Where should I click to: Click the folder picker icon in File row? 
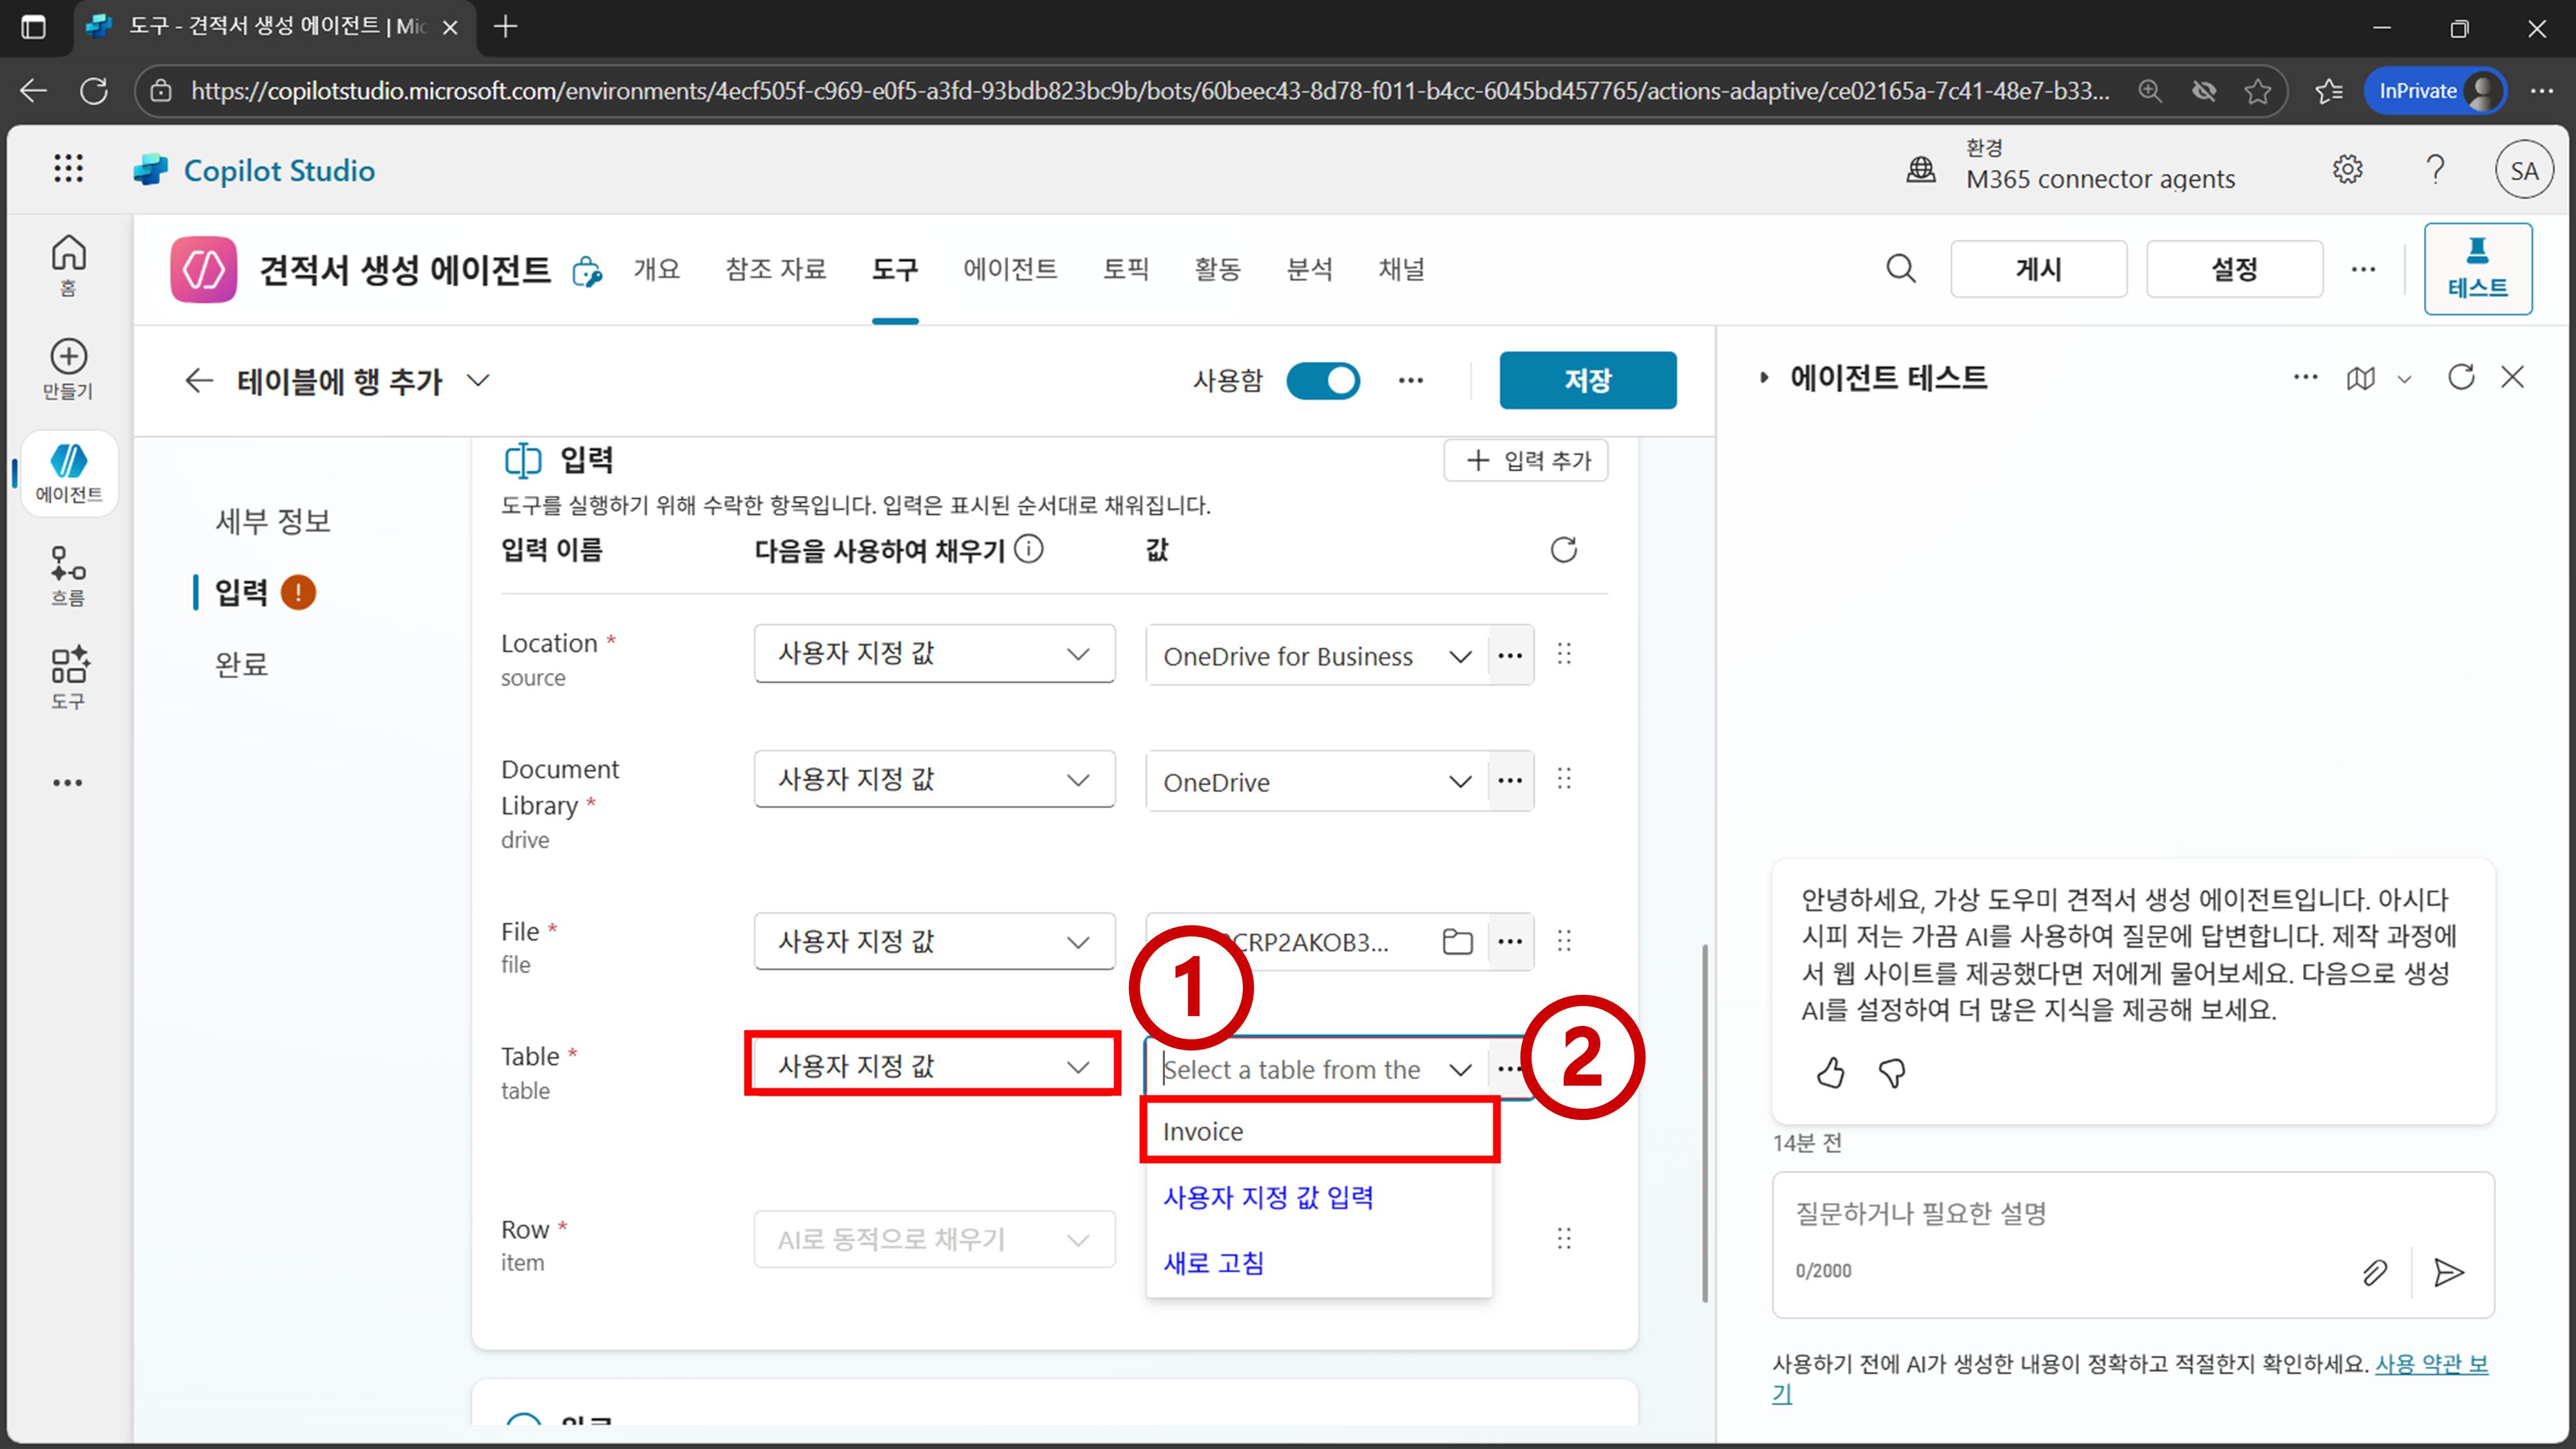coord(1457,941)
